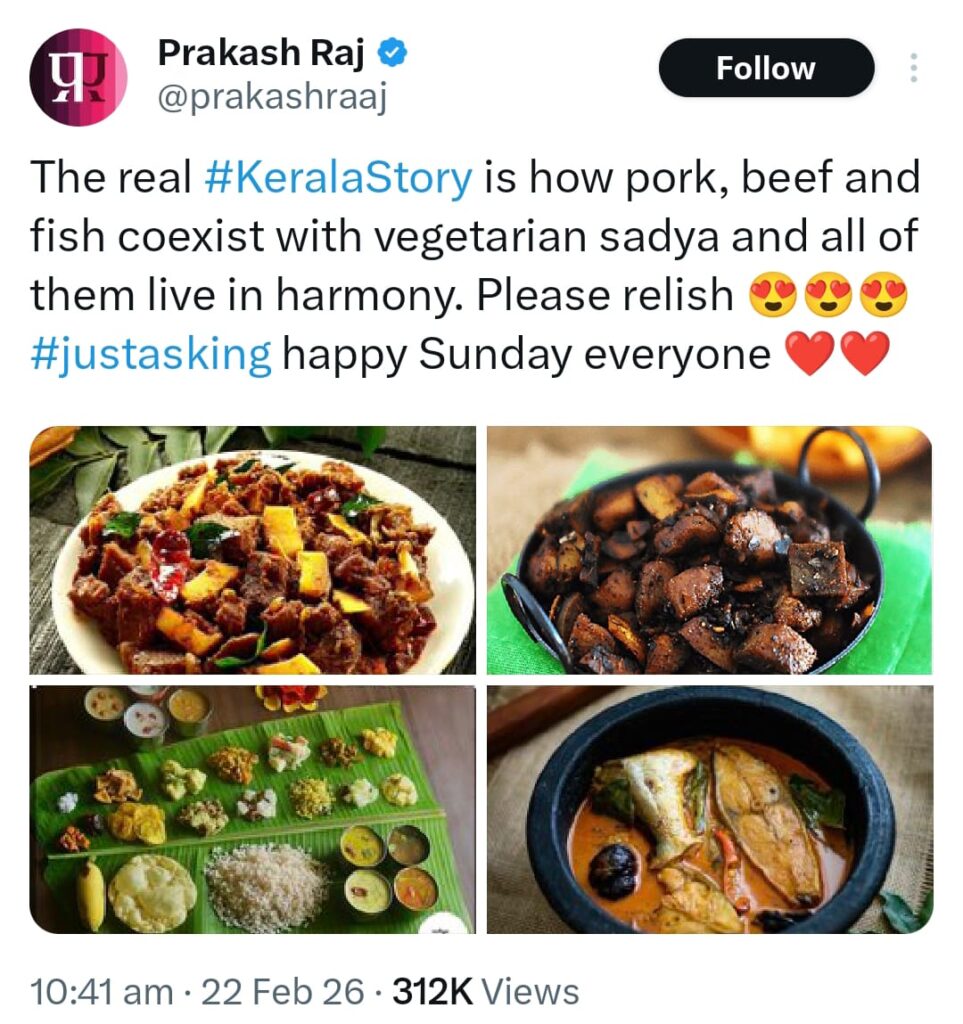This screenshot has height=1024, width=963.
Task: Click the 10:41 am timestamp
Action: [x=102, y=992]
